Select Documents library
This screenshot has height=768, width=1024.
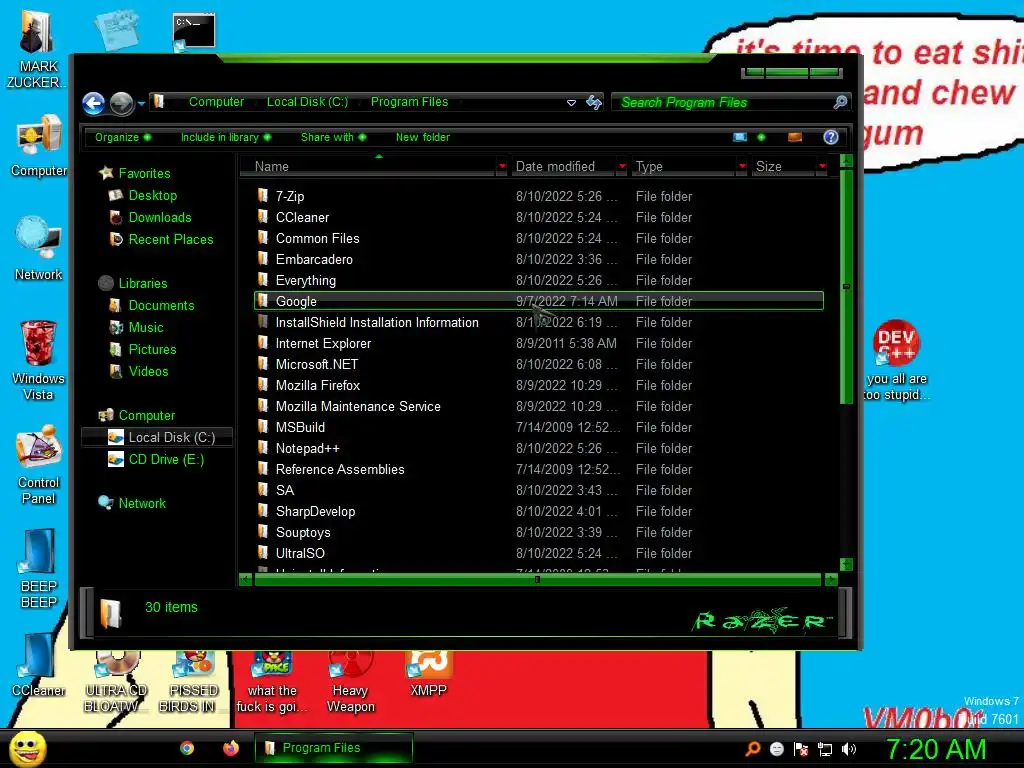pos(161,305)
